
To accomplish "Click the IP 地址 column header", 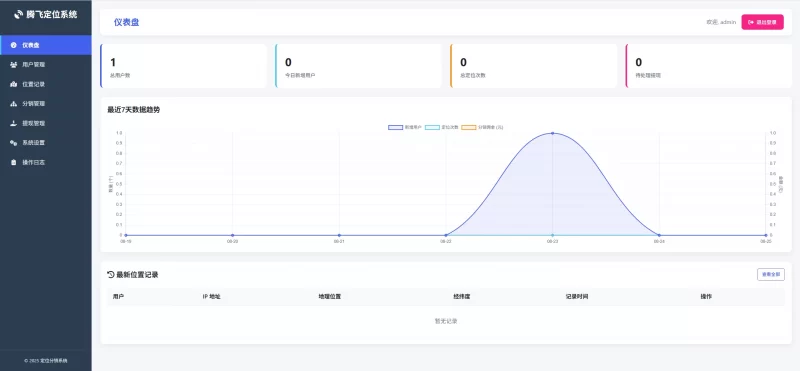I will (x=211, y=296).
